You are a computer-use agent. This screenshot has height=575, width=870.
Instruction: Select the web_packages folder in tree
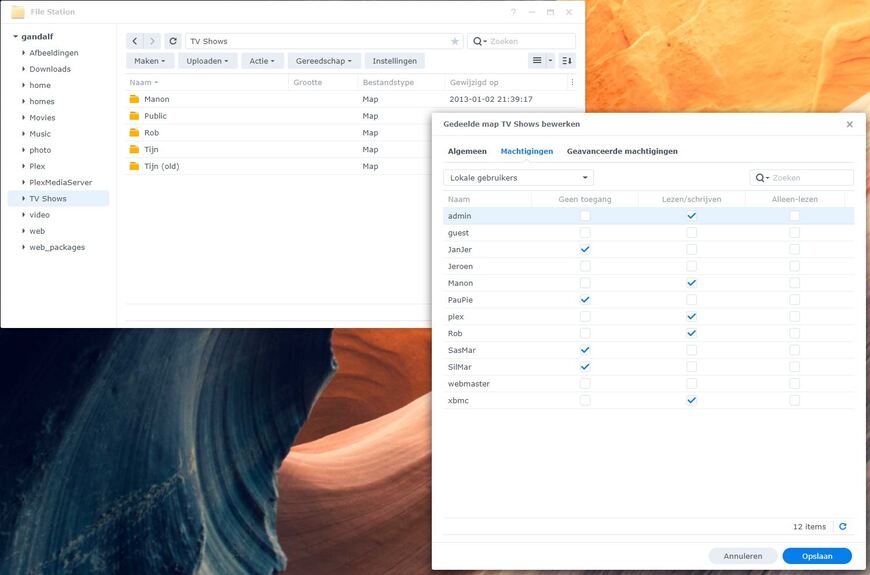[57, 247]
